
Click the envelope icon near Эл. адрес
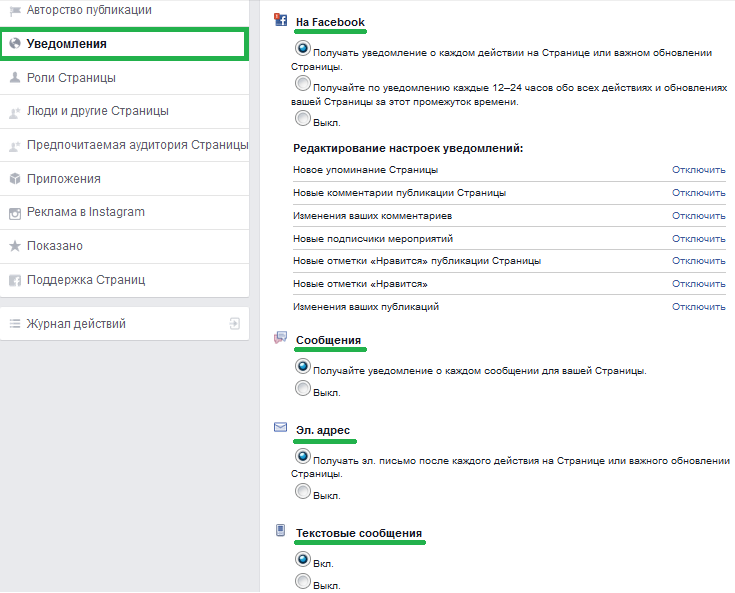point(280,427)
